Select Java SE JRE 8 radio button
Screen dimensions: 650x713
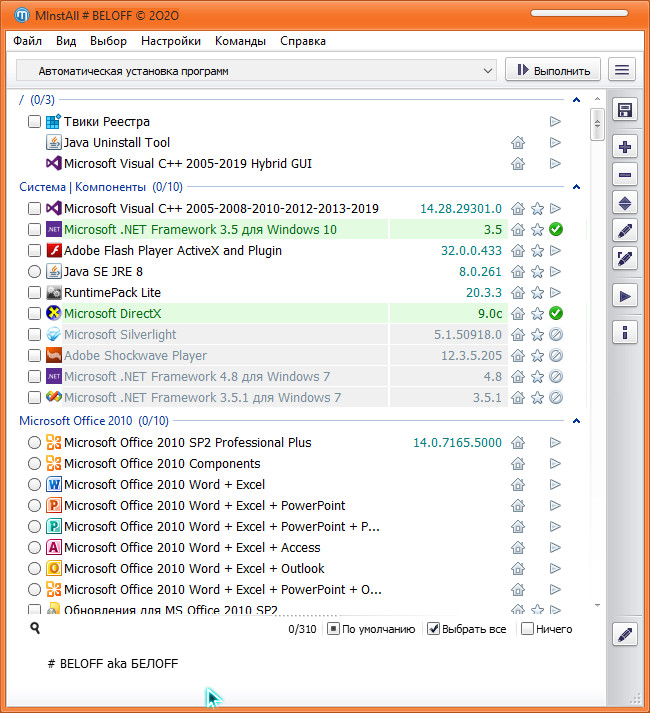[34, 271]
